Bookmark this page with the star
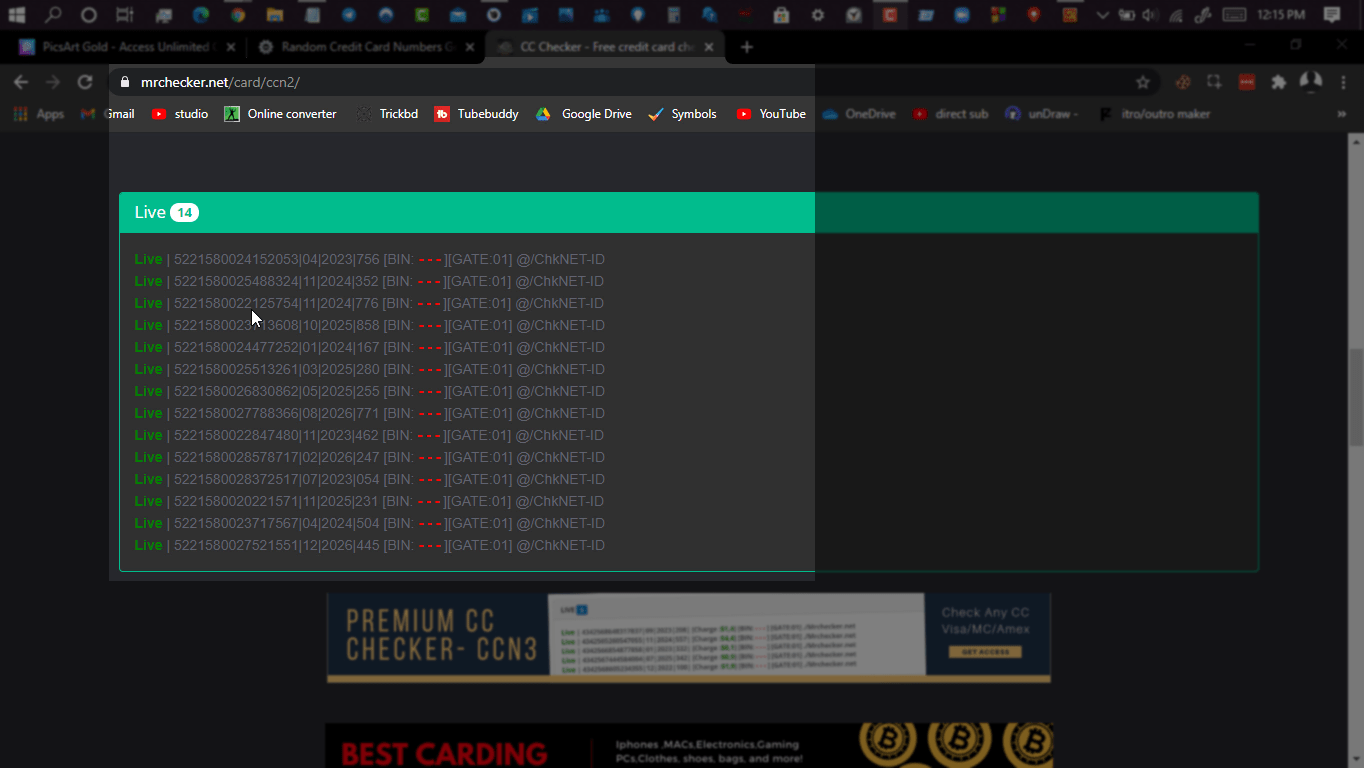 (1143, 82)
